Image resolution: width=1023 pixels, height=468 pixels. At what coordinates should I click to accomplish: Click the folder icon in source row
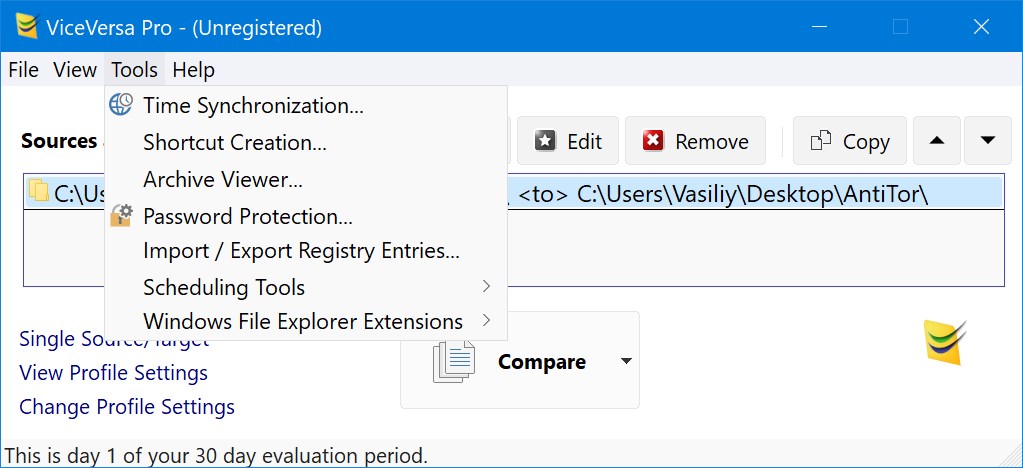(40, 192)
